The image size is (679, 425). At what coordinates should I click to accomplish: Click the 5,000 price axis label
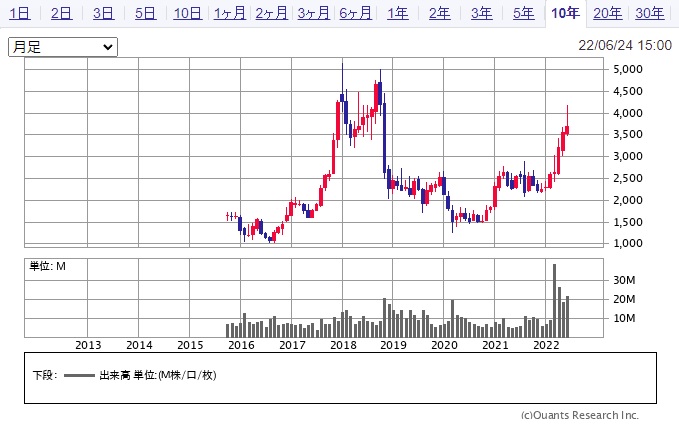pos(627,69)
